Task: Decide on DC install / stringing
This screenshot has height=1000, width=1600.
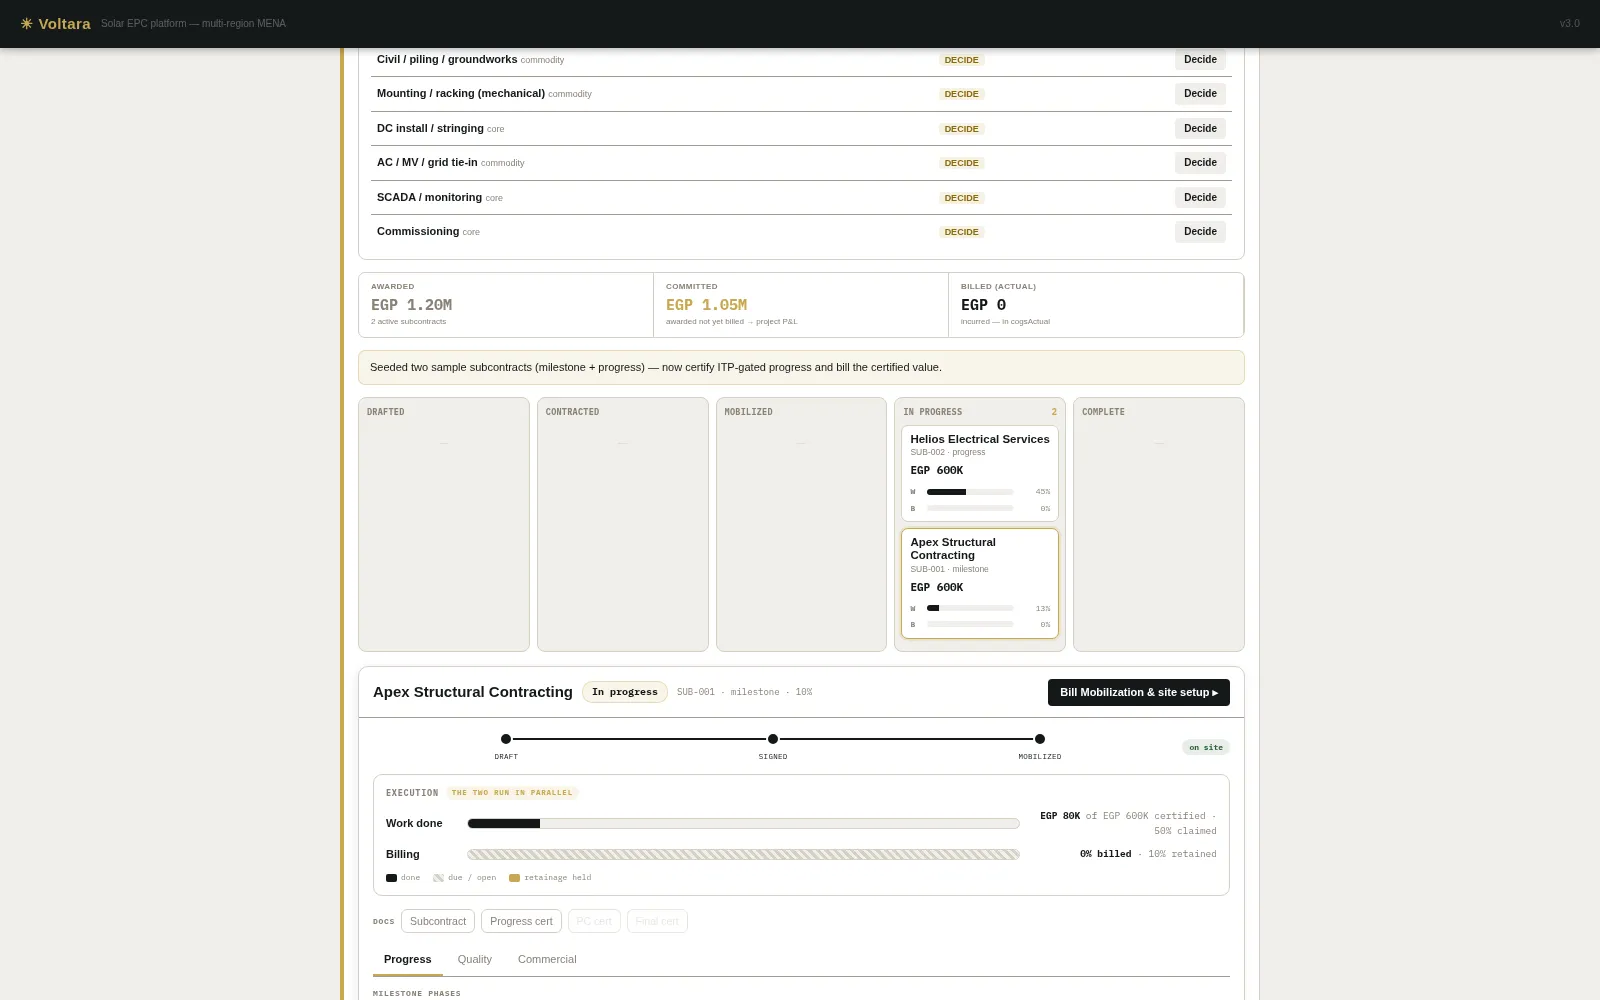Action: pos(1200,129)
